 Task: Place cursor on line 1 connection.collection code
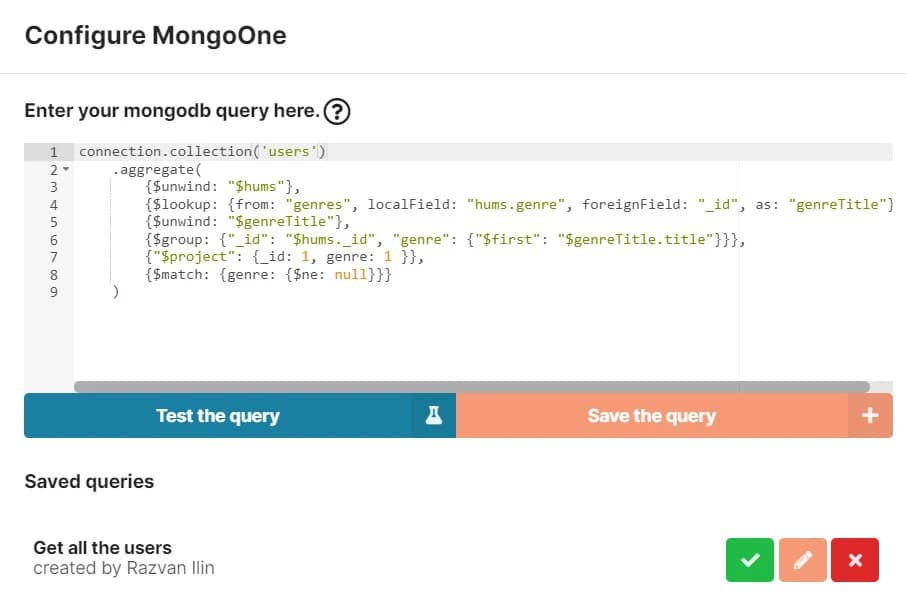(202, 152)
